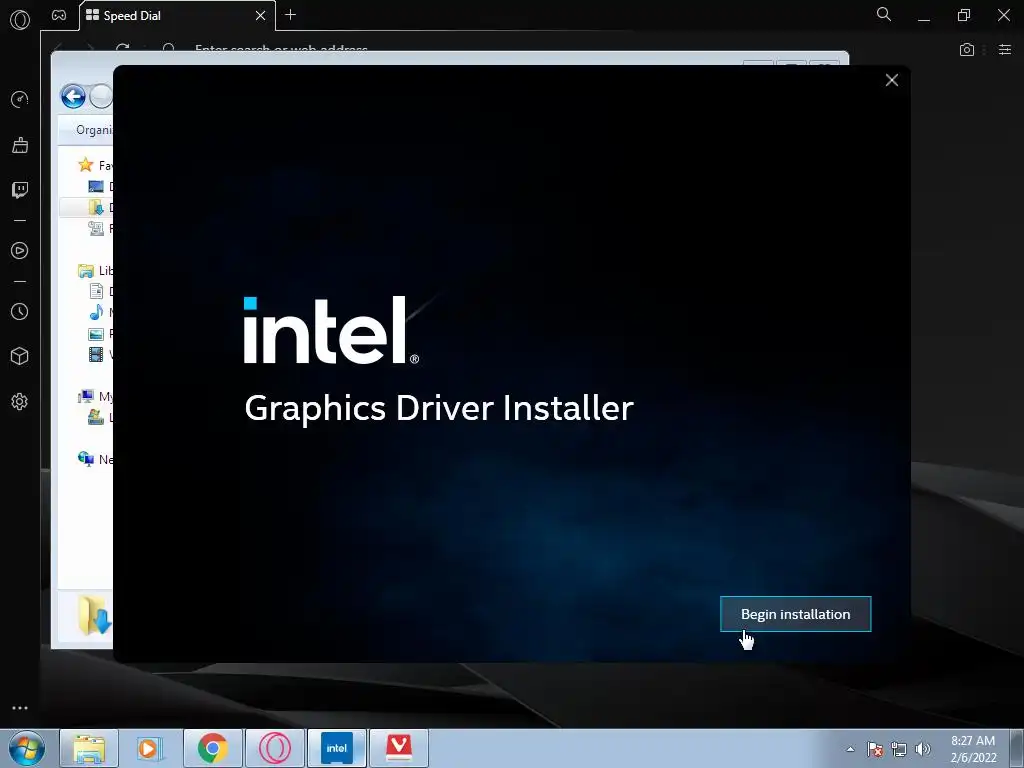Select the Videos library film icon in Explorer
Screen dimensions: 1024x768
point(96,355)
